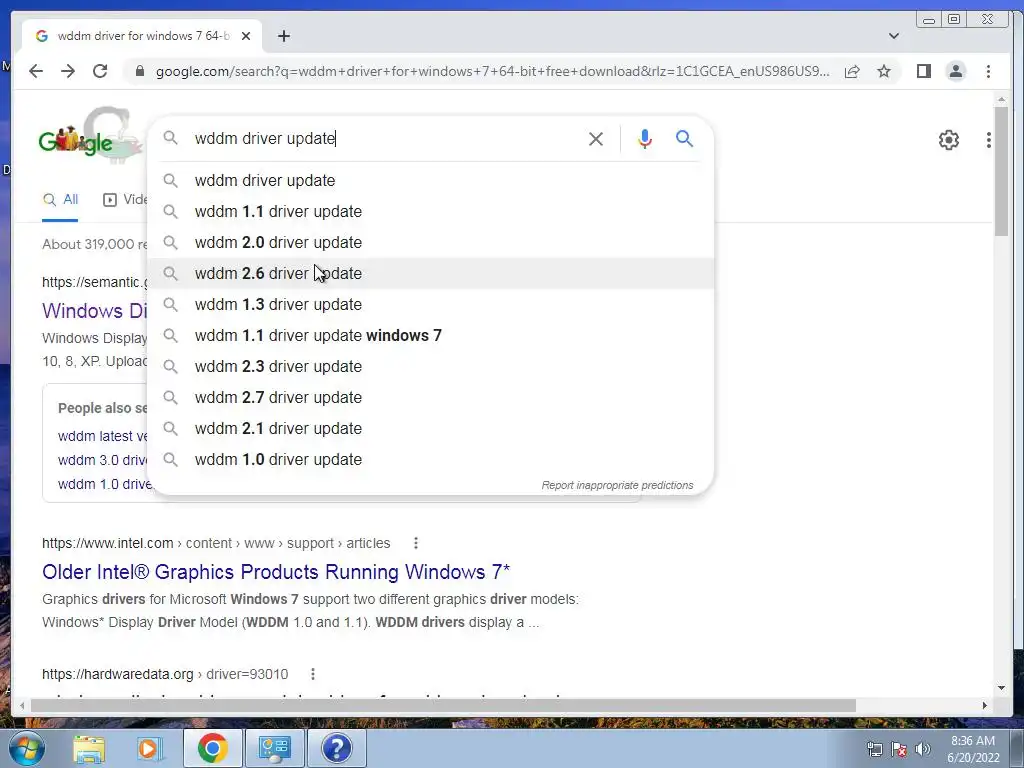
Task: Open the Windows Start menu
Action: click(26, 748)
